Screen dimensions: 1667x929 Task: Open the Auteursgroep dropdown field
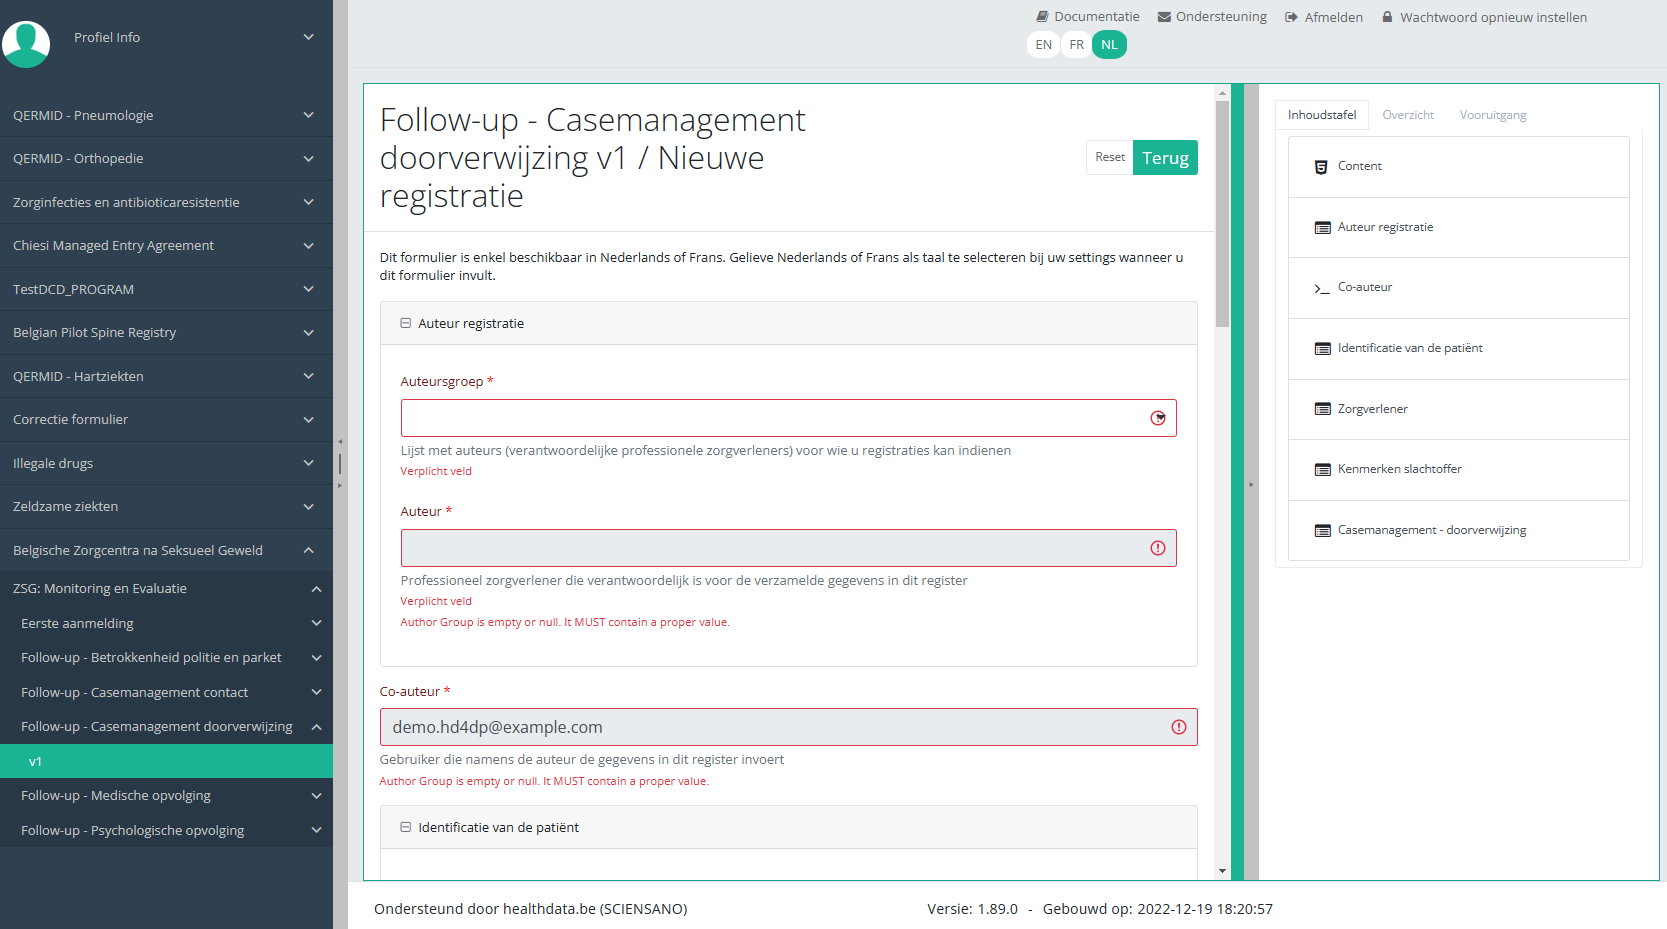tap(788, 418)
